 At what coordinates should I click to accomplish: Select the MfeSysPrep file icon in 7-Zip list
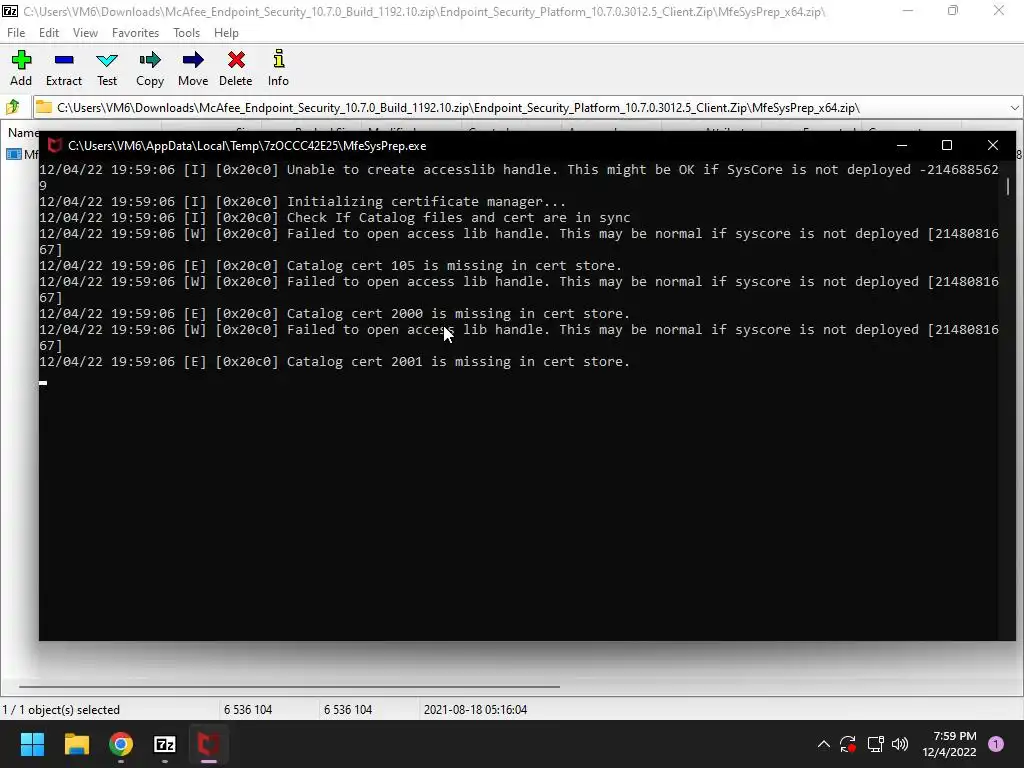pos(14,154)
